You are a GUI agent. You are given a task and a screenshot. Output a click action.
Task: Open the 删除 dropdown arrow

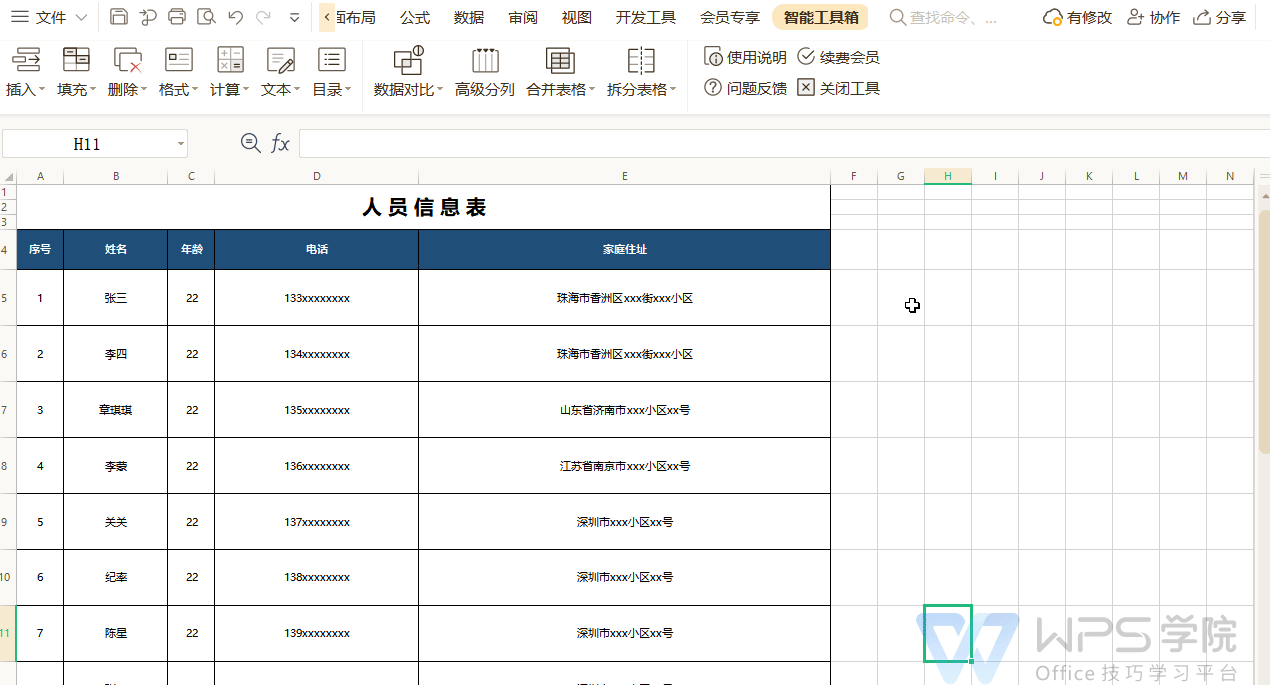(144, 90)
